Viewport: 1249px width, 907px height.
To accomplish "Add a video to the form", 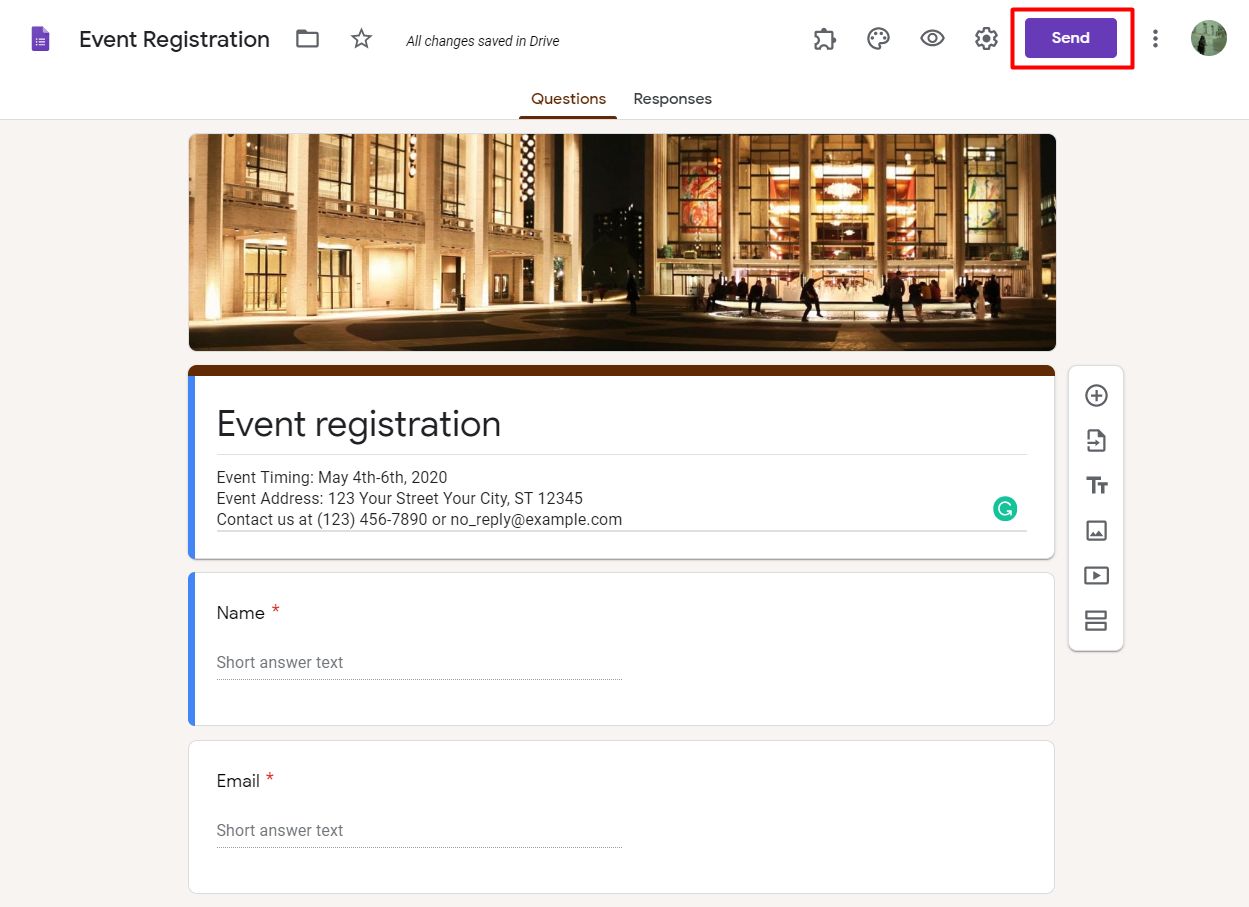I will point(1096,576).
